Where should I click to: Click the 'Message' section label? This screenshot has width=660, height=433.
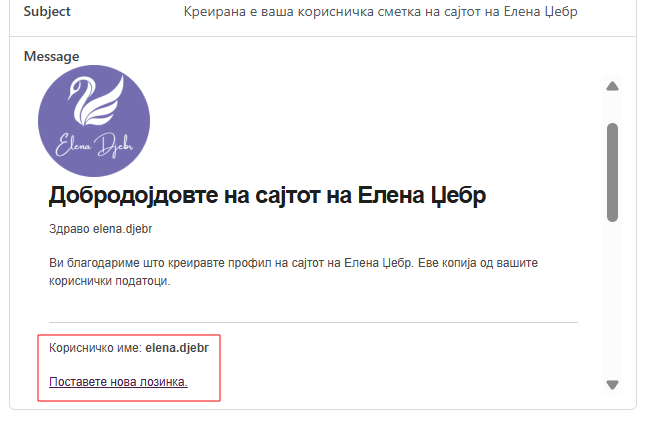52,57
